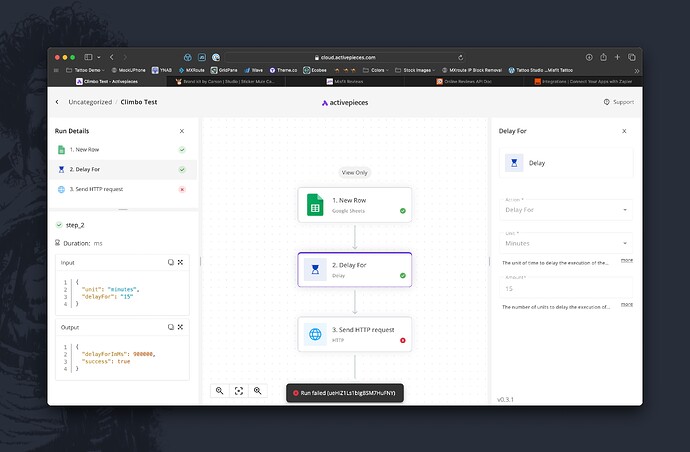Viewport: 690px width, 452px height.
Task: Open the Action dropdown showing Delay For
Action: coord(565,210)
